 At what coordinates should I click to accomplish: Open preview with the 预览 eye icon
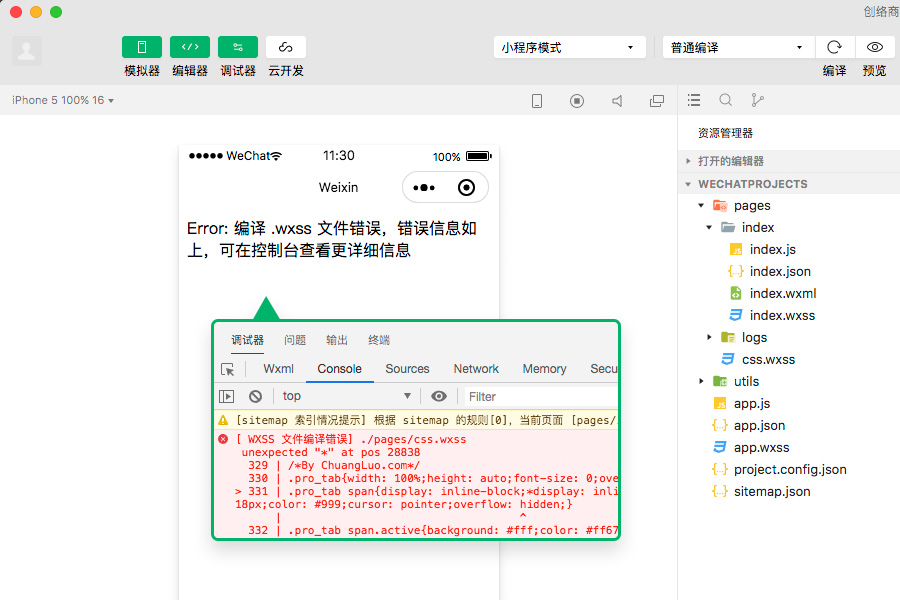(x=874, y=47)
